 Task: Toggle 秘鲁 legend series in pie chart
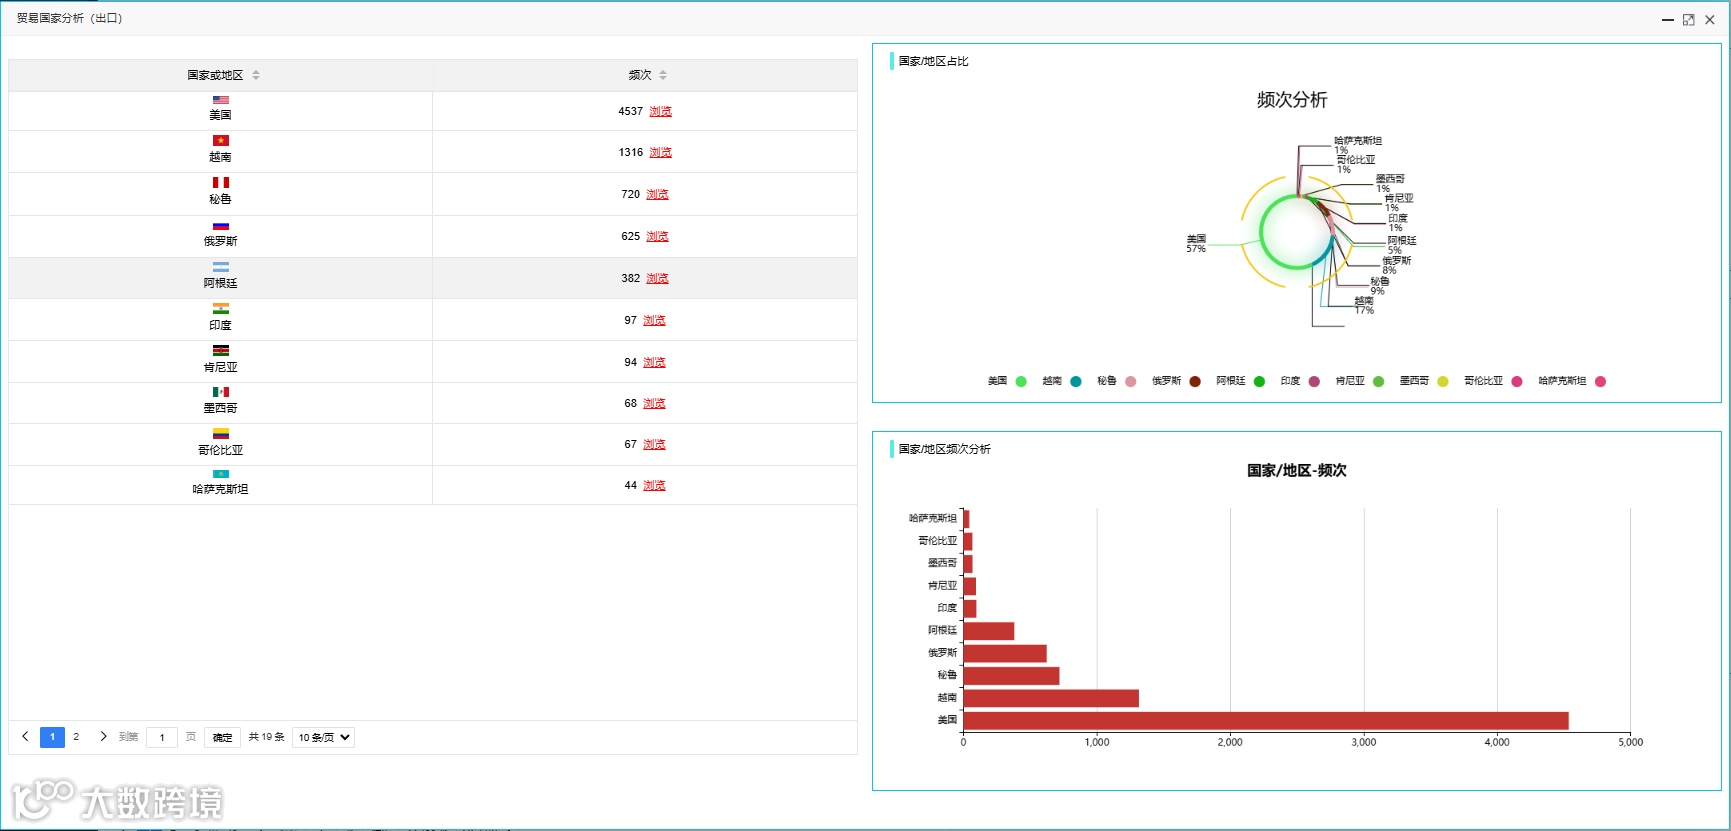point(1117,381)
